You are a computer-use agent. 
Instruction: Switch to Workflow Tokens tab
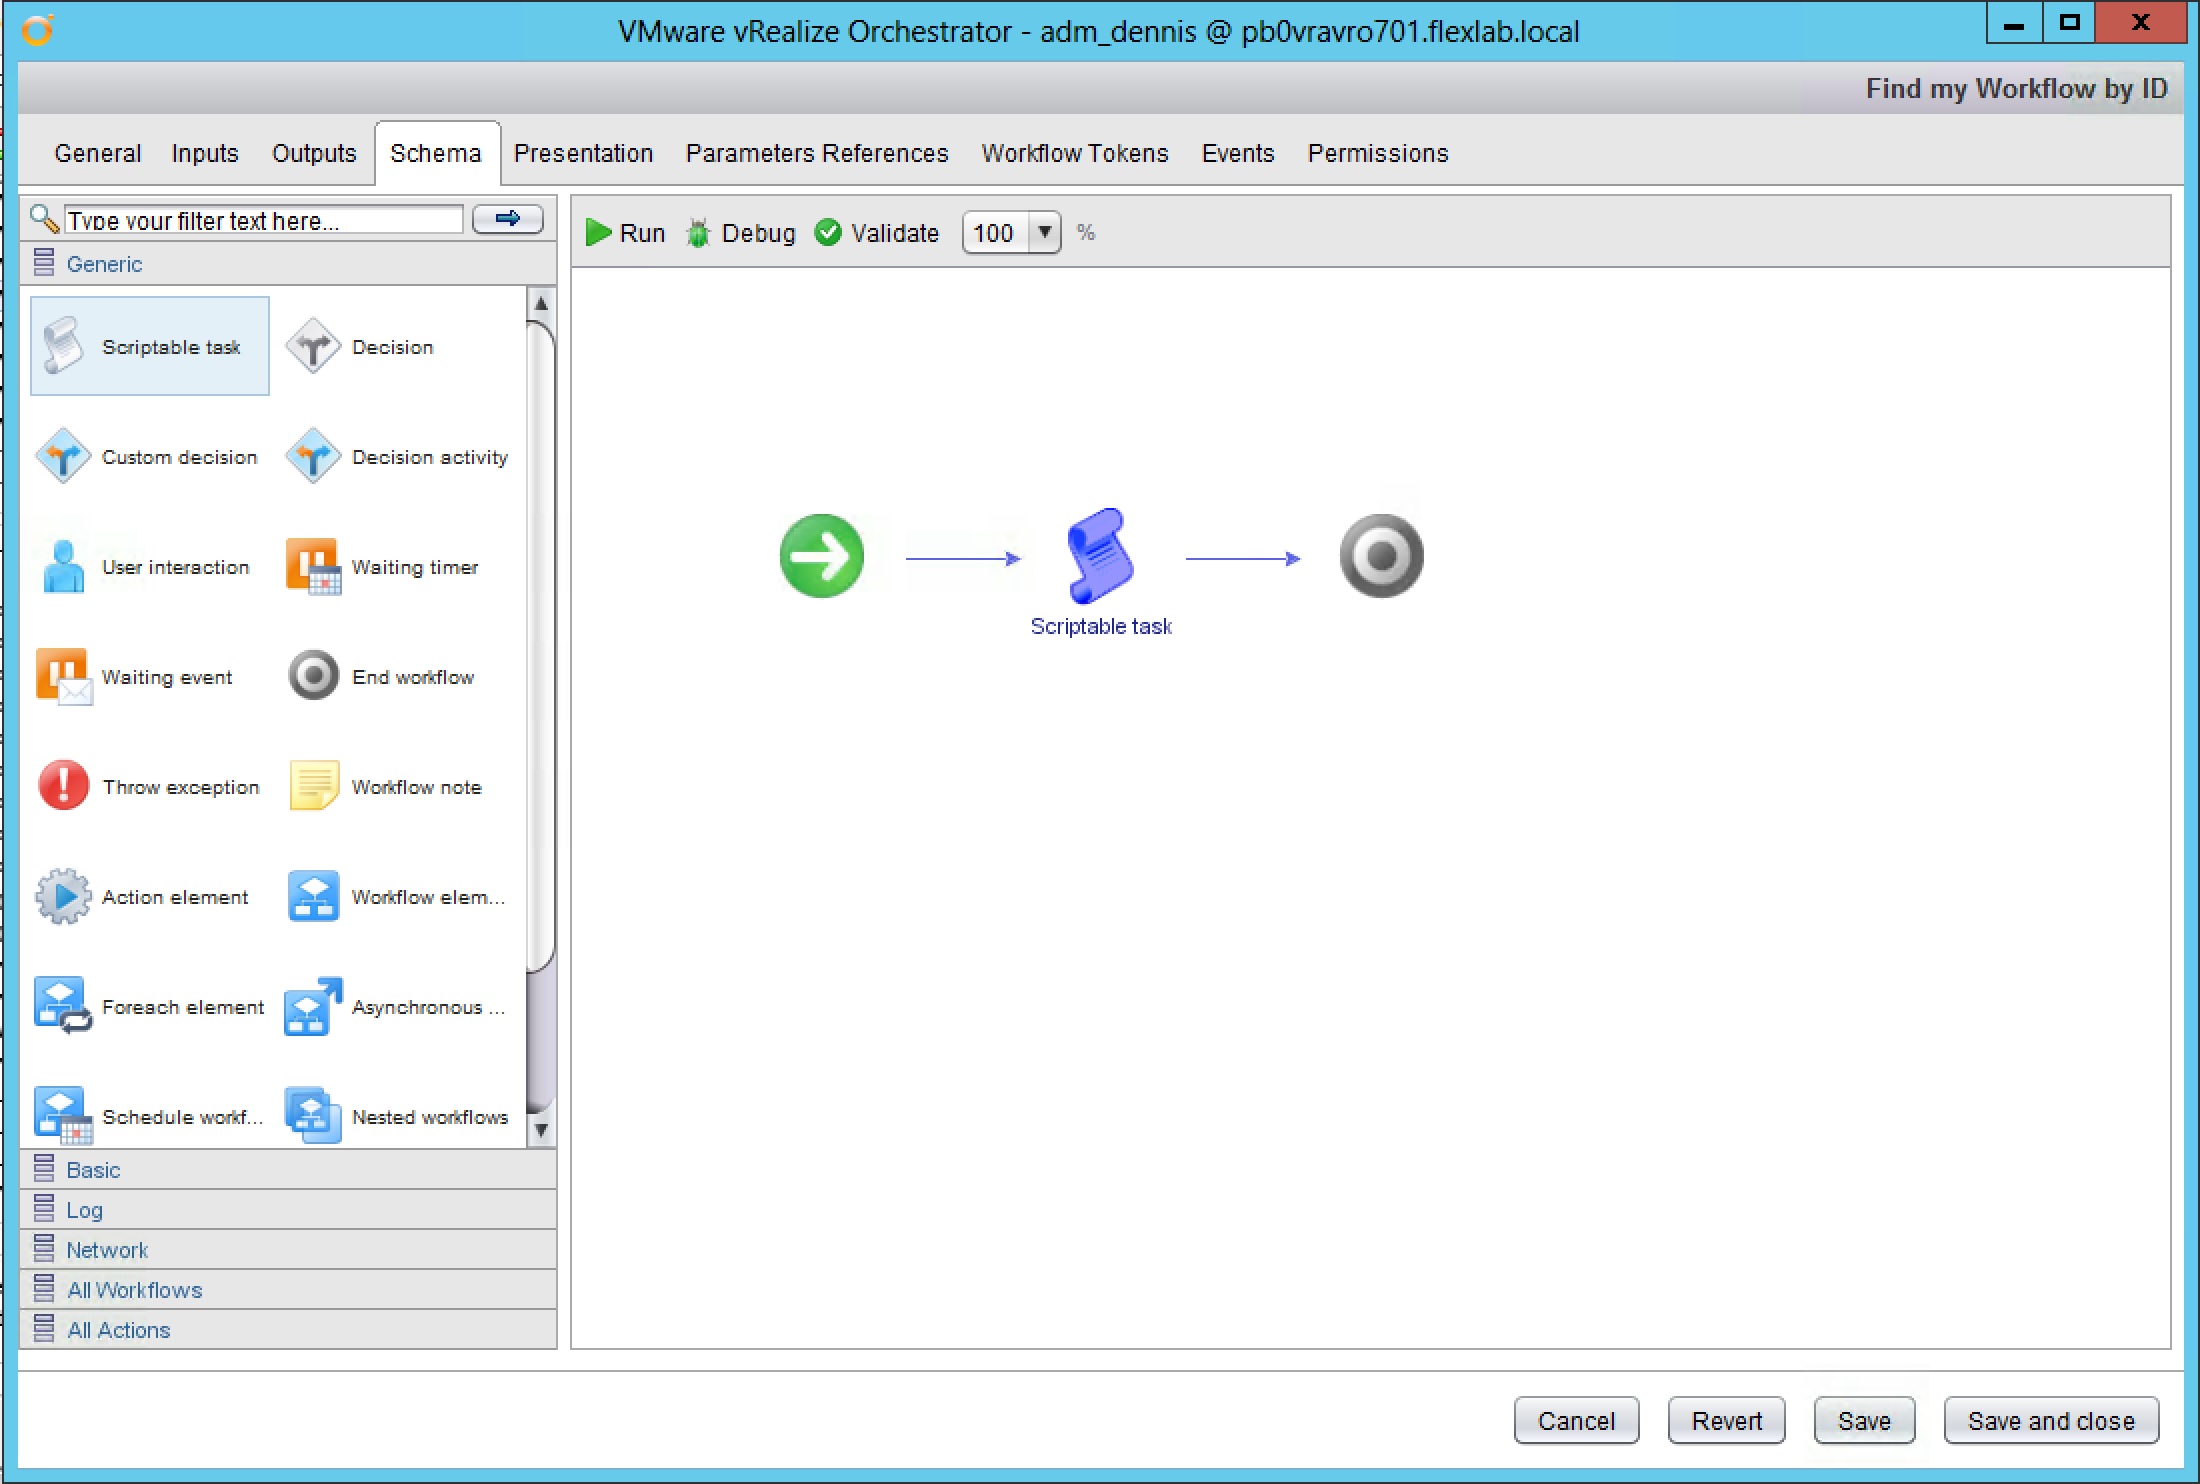1075,153
